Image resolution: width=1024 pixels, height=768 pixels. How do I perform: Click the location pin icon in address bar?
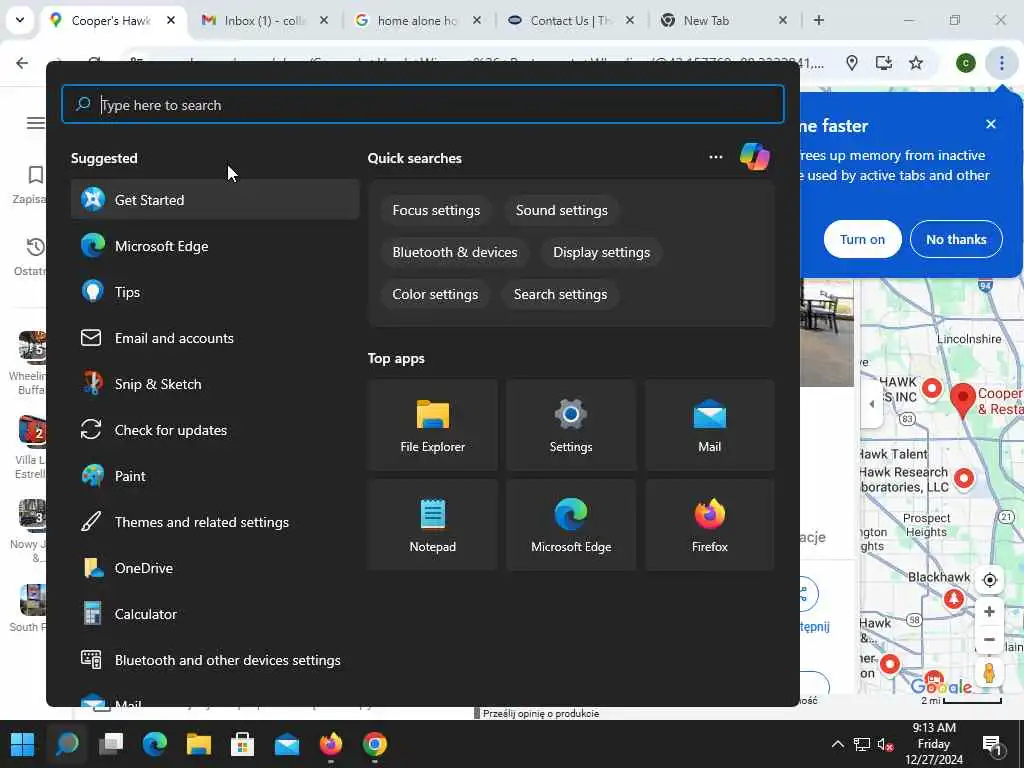[852, 63]
